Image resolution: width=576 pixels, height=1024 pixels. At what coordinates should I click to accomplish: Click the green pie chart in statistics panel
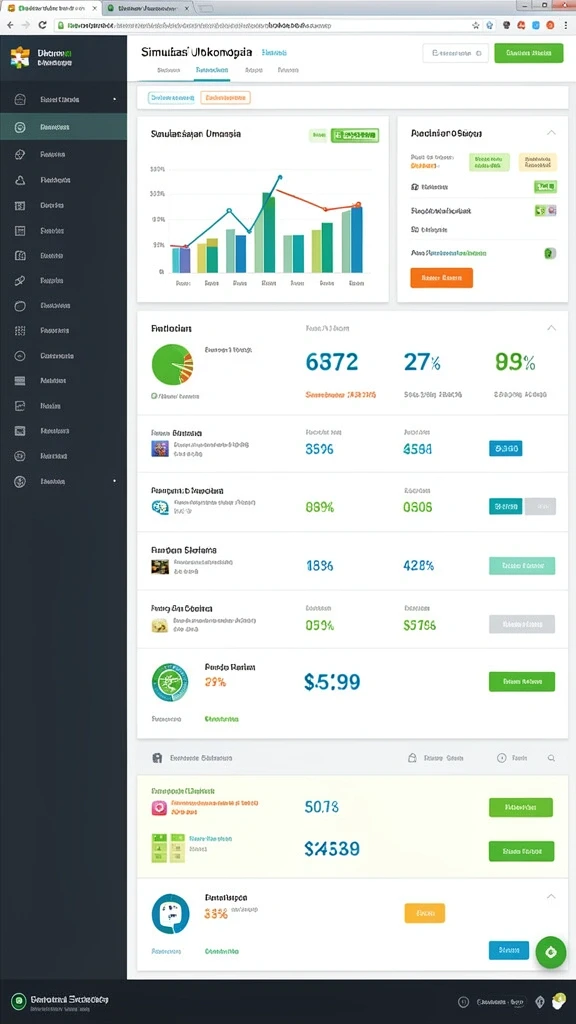pos(172,364)
